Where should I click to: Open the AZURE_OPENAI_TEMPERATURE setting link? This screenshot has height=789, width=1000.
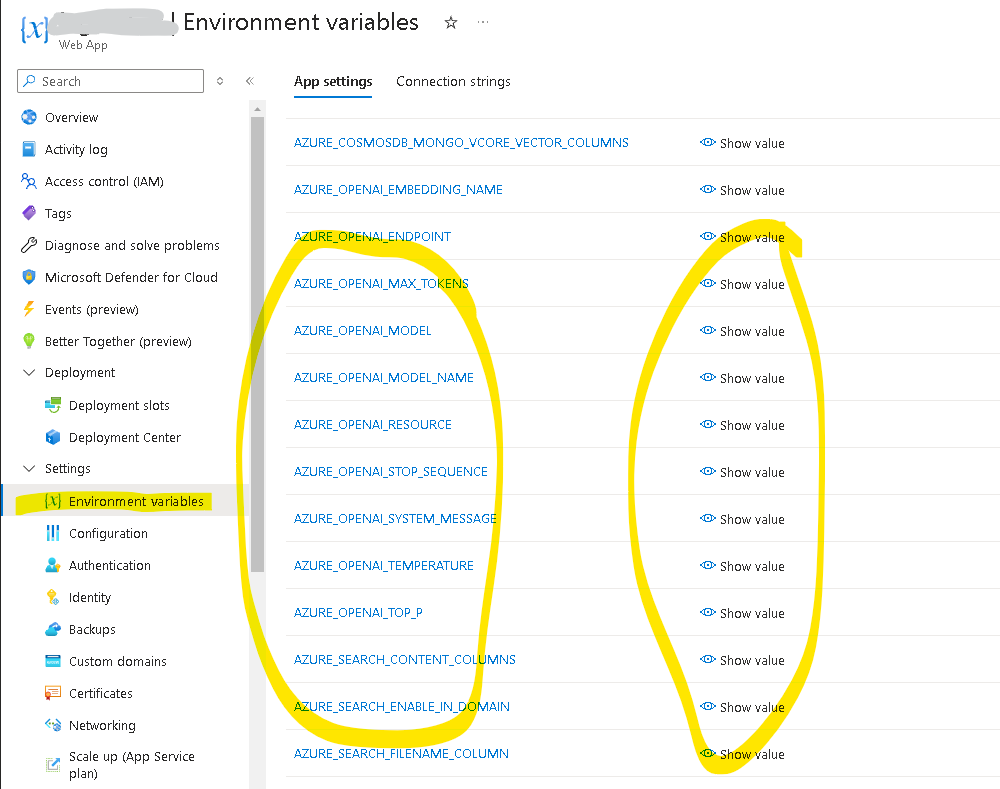point(383,565)
